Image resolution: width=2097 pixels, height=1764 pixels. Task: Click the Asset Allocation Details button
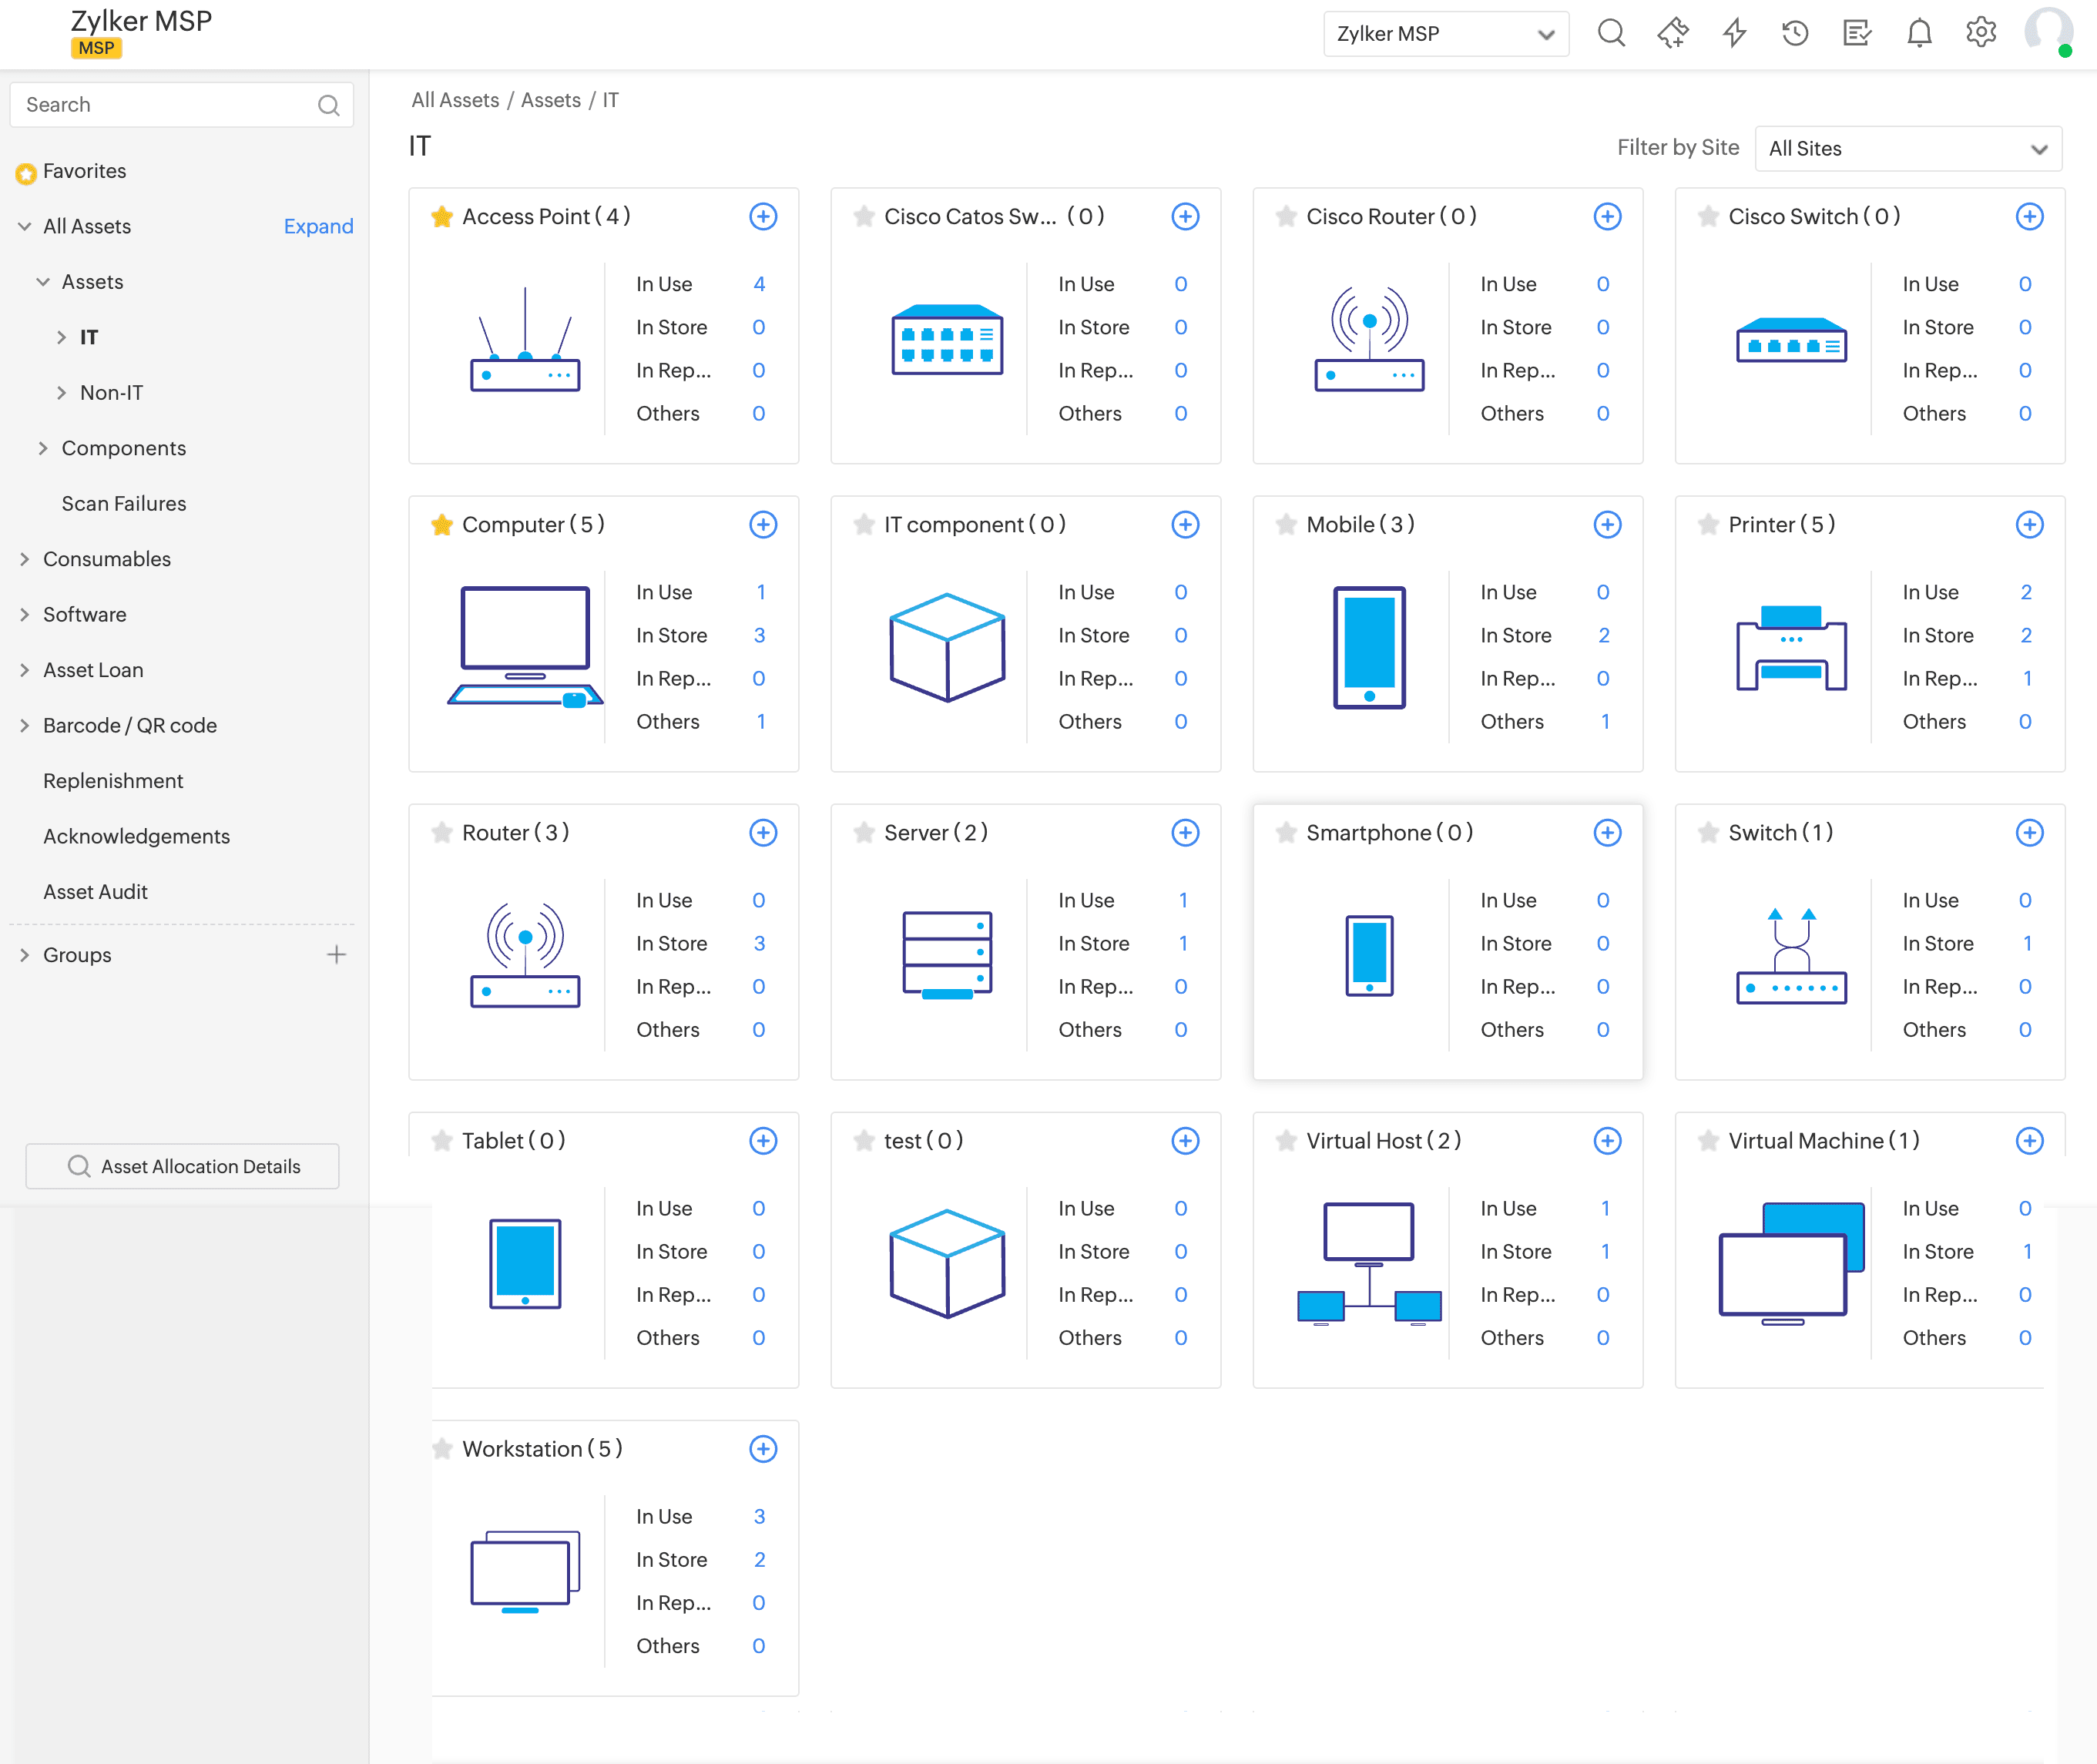[x=182, y=1166]
